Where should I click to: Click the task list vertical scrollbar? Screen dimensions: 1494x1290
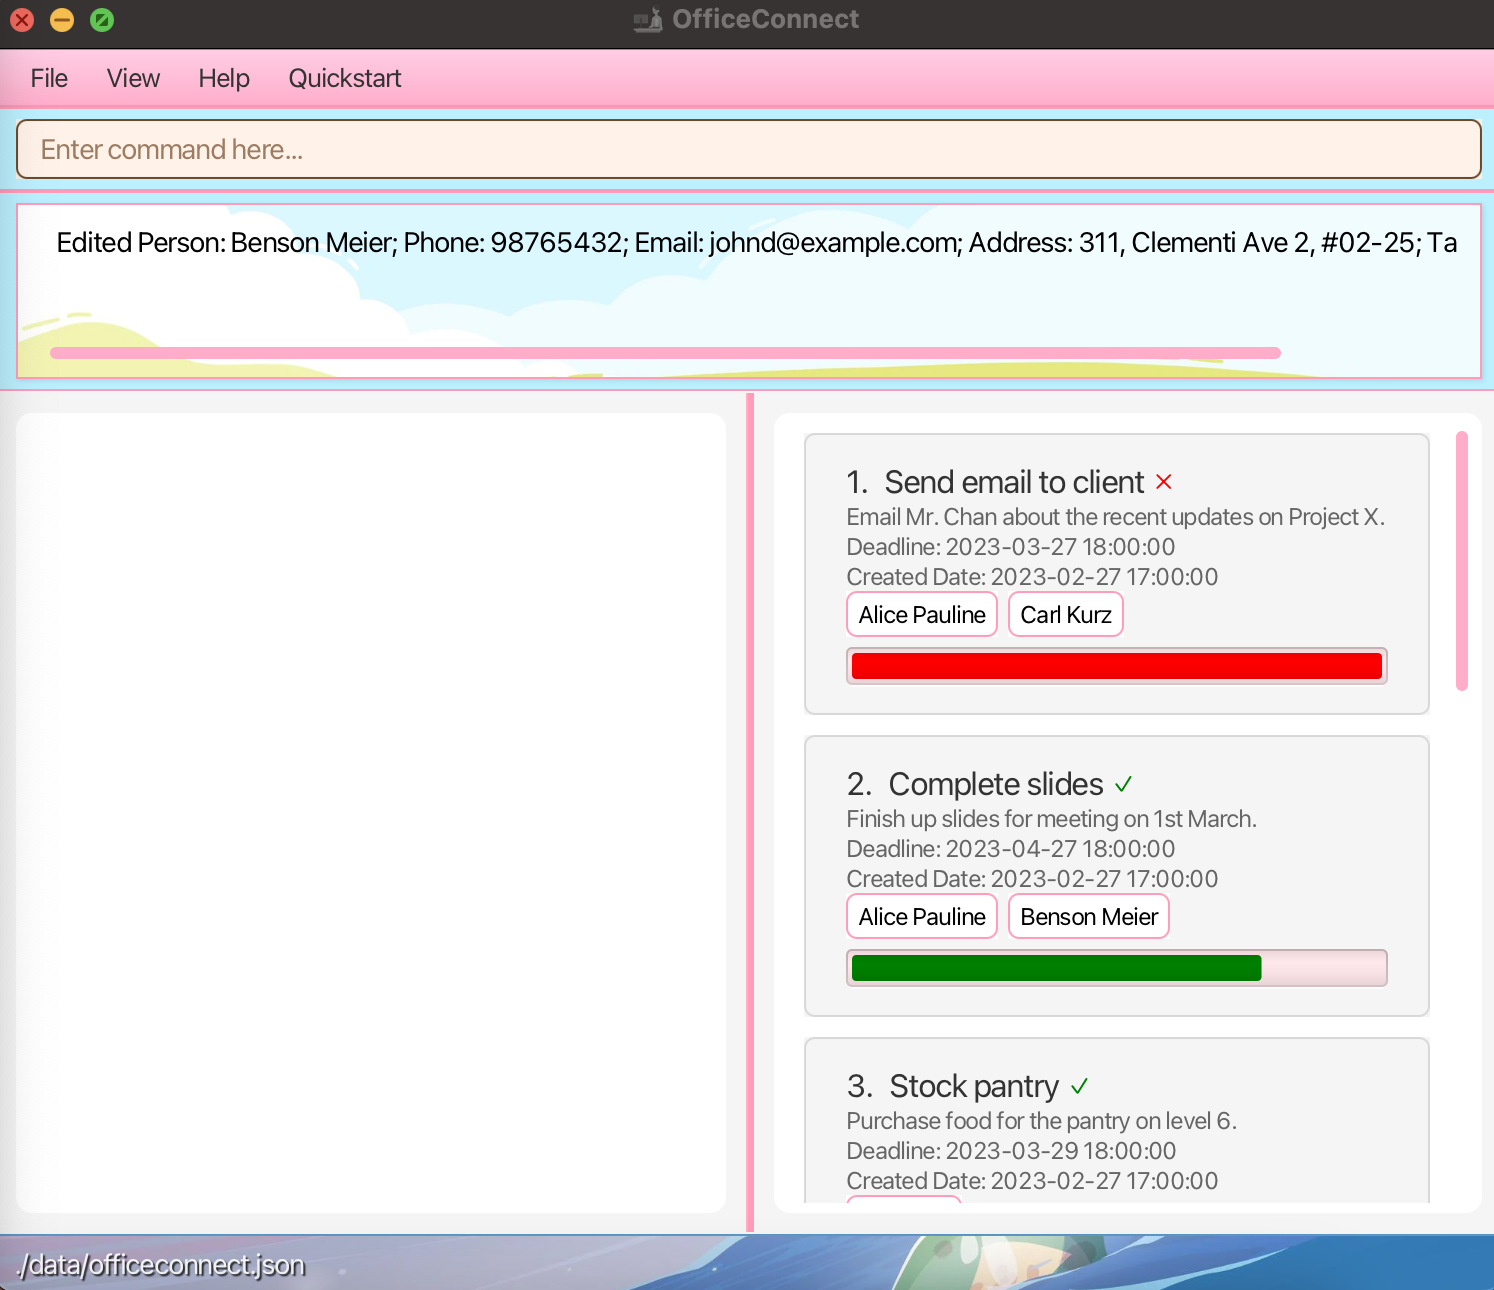[x=1462, y=561]
